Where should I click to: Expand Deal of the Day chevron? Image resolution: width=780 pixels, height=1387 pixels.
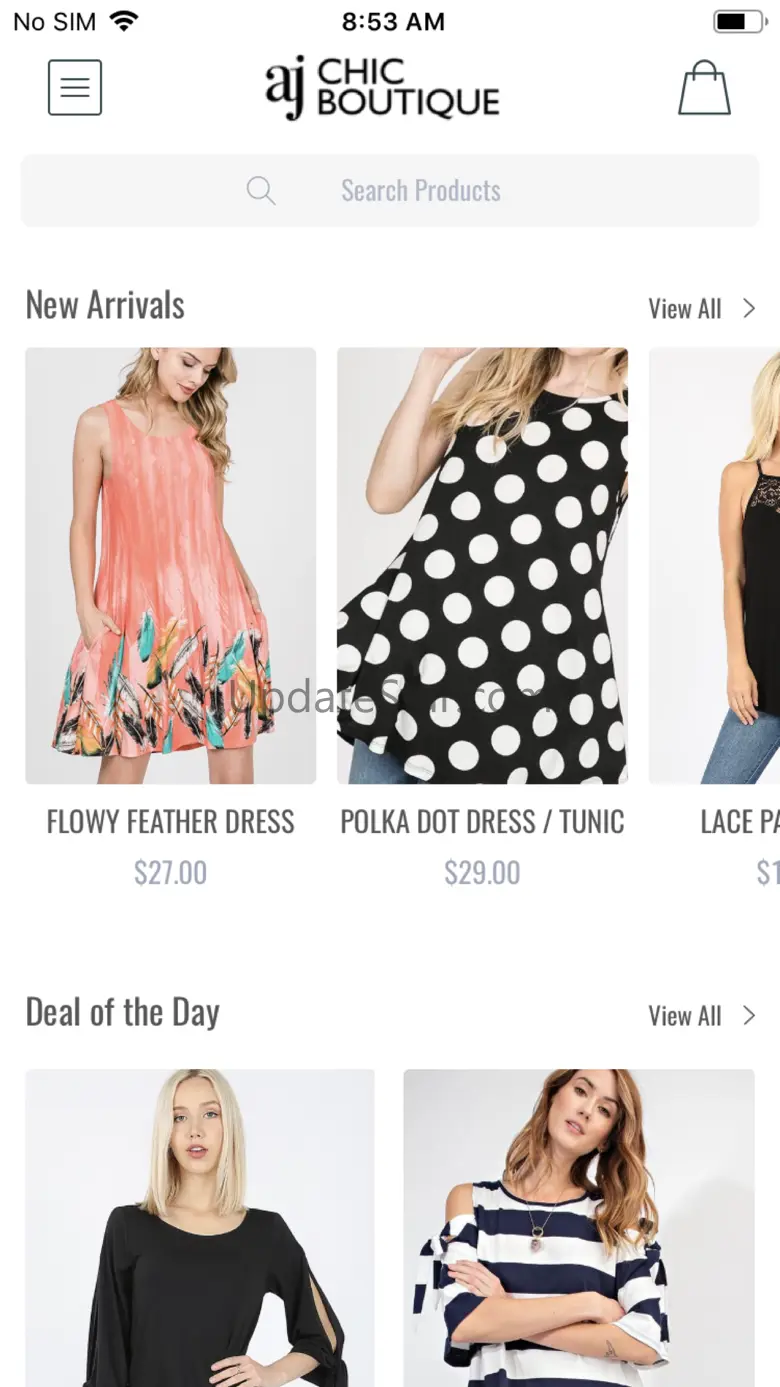point(749,1016)
